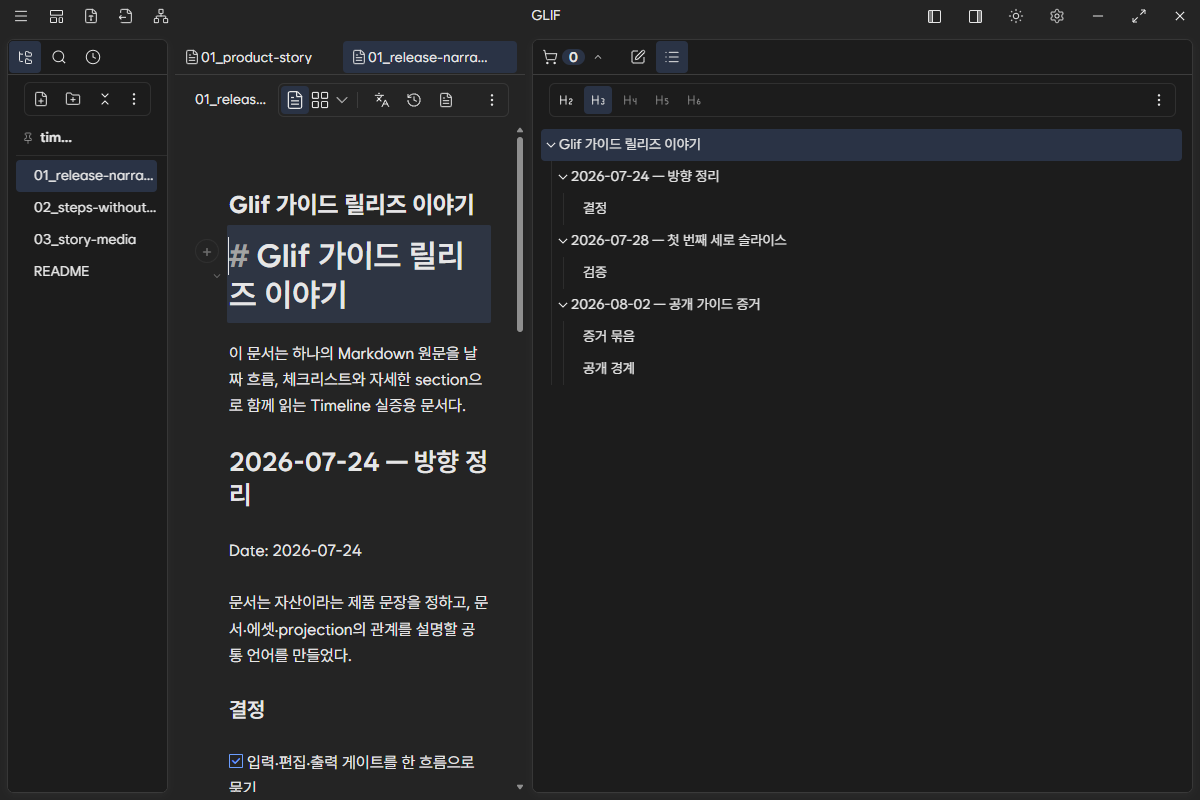Viewport: 1200px width, 800px height.
Task: Switch to the 01_product-story tab
Action: pyautogui.click(x=249, y=57)
